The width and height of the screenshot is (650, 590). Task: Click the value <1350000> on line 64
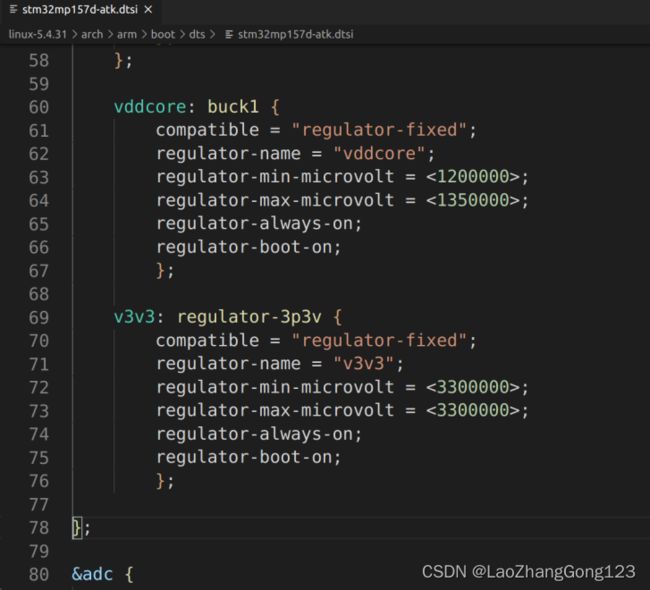click(x=473, y=201)
